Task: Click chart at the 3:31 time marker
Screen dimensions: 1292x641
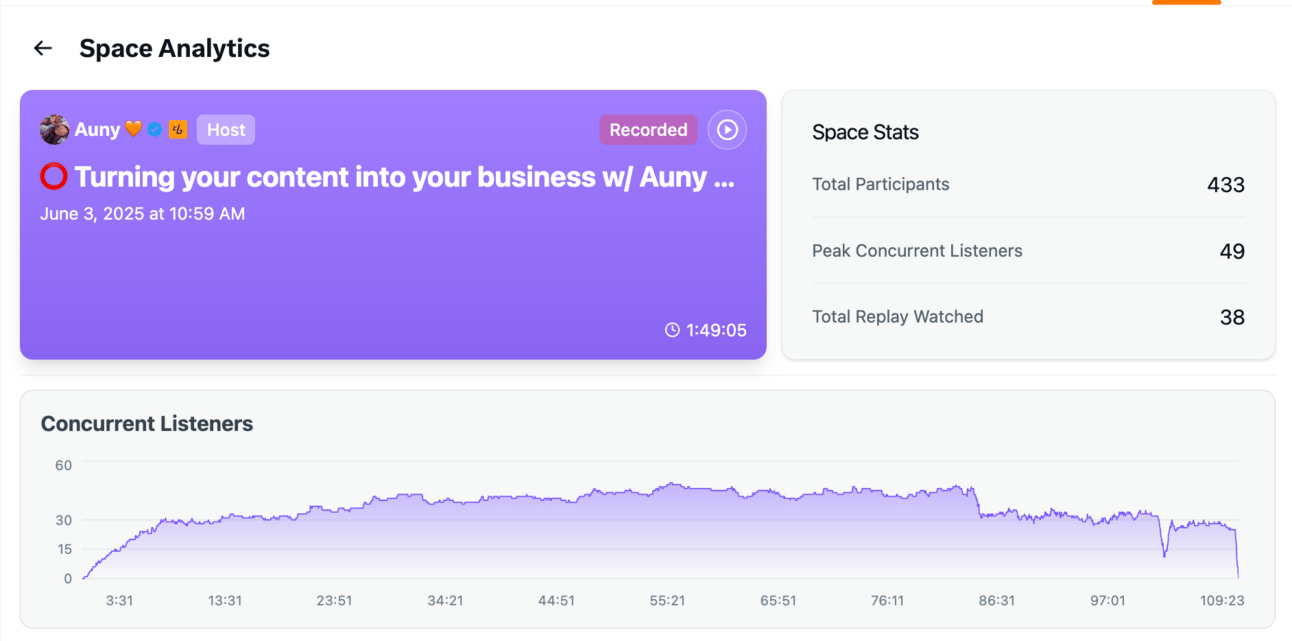Action: point(119,560)
